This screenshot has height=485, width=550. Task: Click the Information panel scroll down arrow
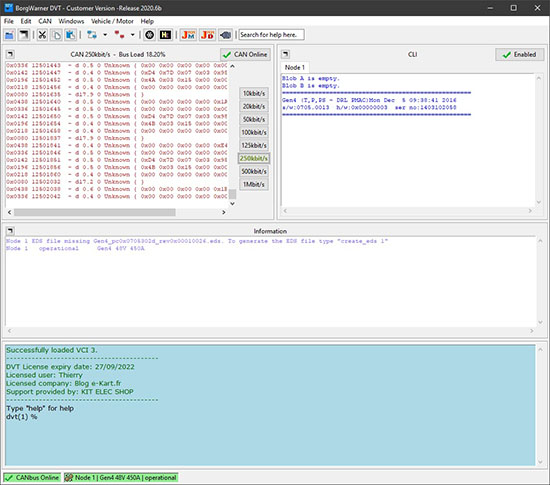point(540,322)
